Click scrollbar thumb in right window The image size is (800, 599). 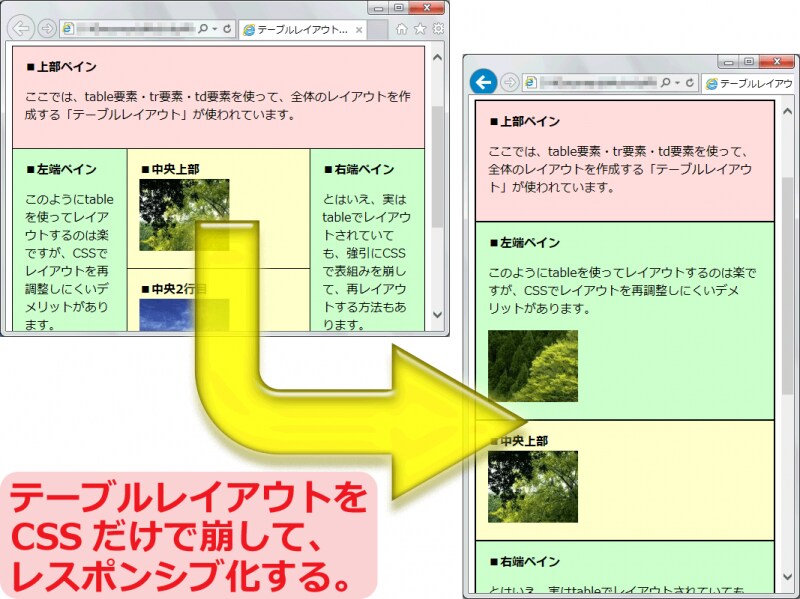pyautogui.click(x=788, y=286)
